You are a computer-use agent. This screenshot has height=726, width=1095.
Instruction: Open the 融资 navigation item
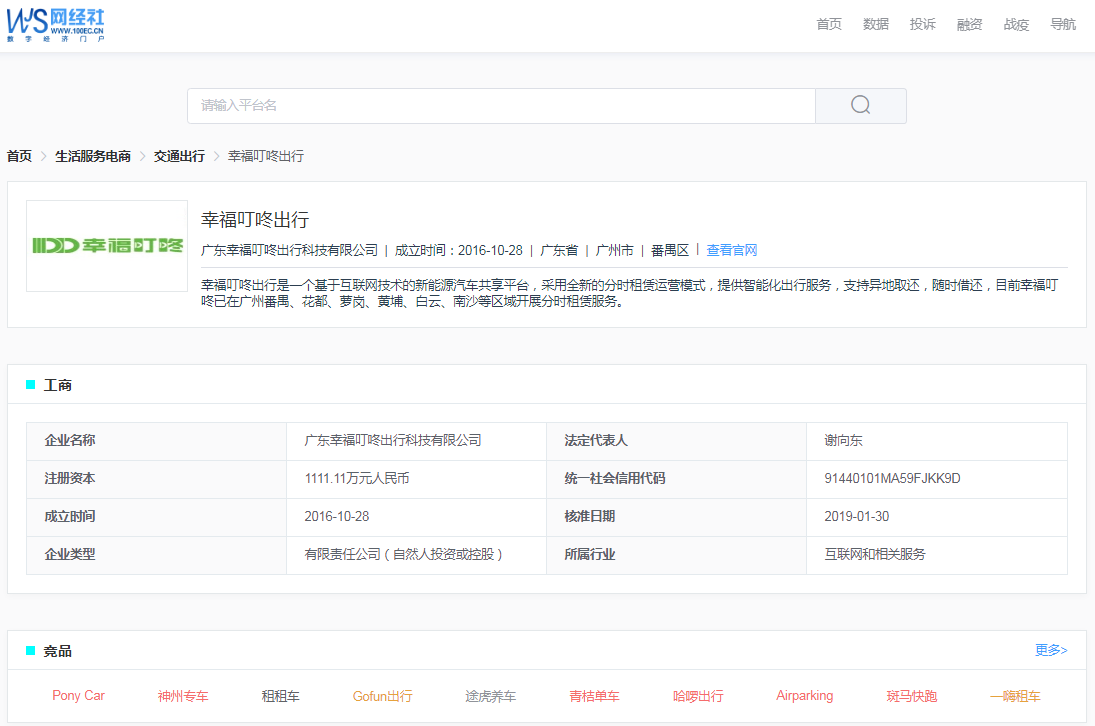[969, 24]
